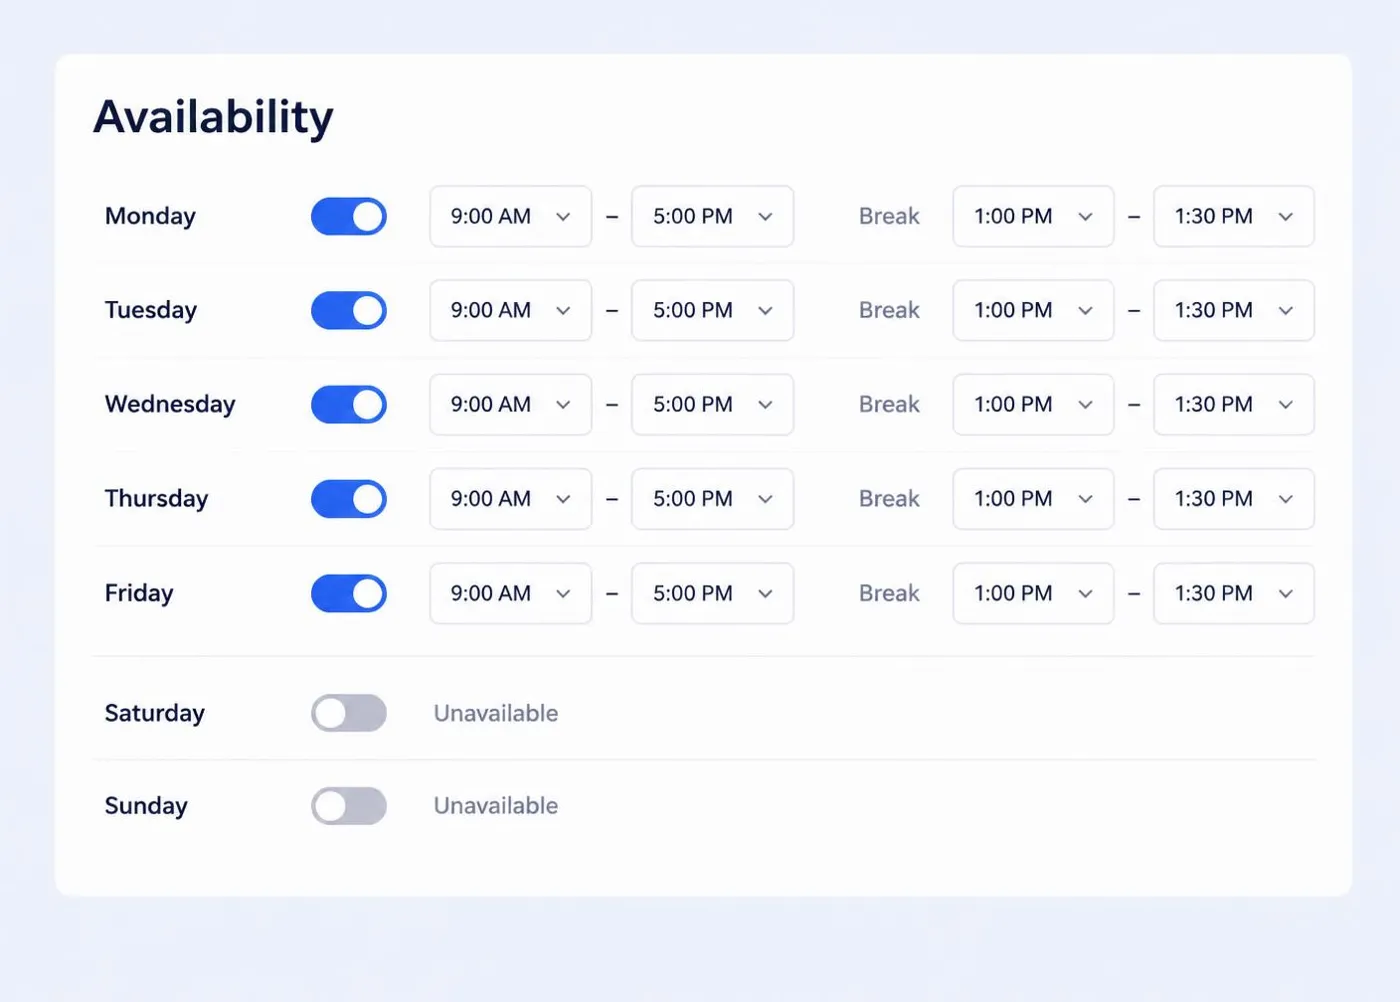Expand Wednesday end time 5:00 PM
1400x1002 pixels.
point(713,404)
